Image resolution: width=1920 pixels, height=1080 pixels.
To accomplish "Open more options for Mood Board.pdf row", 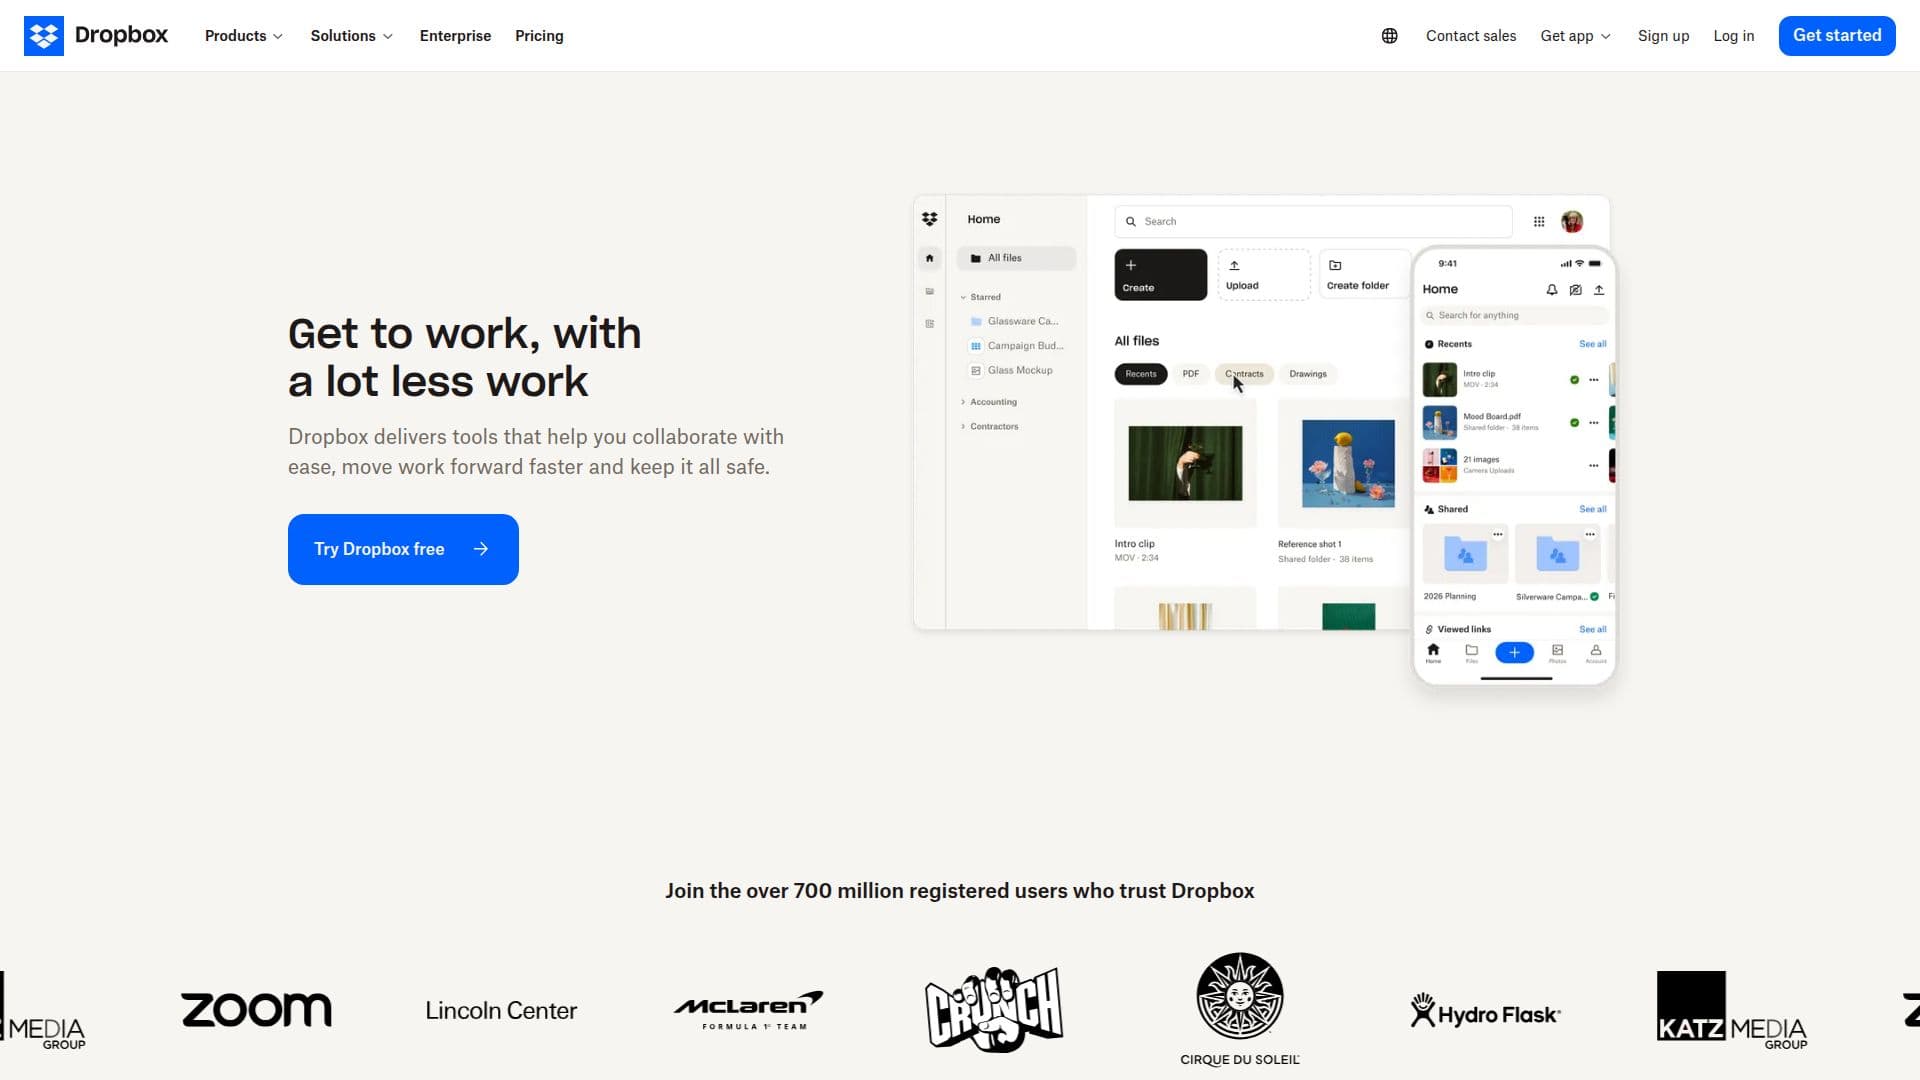I will pos(1594,423).
